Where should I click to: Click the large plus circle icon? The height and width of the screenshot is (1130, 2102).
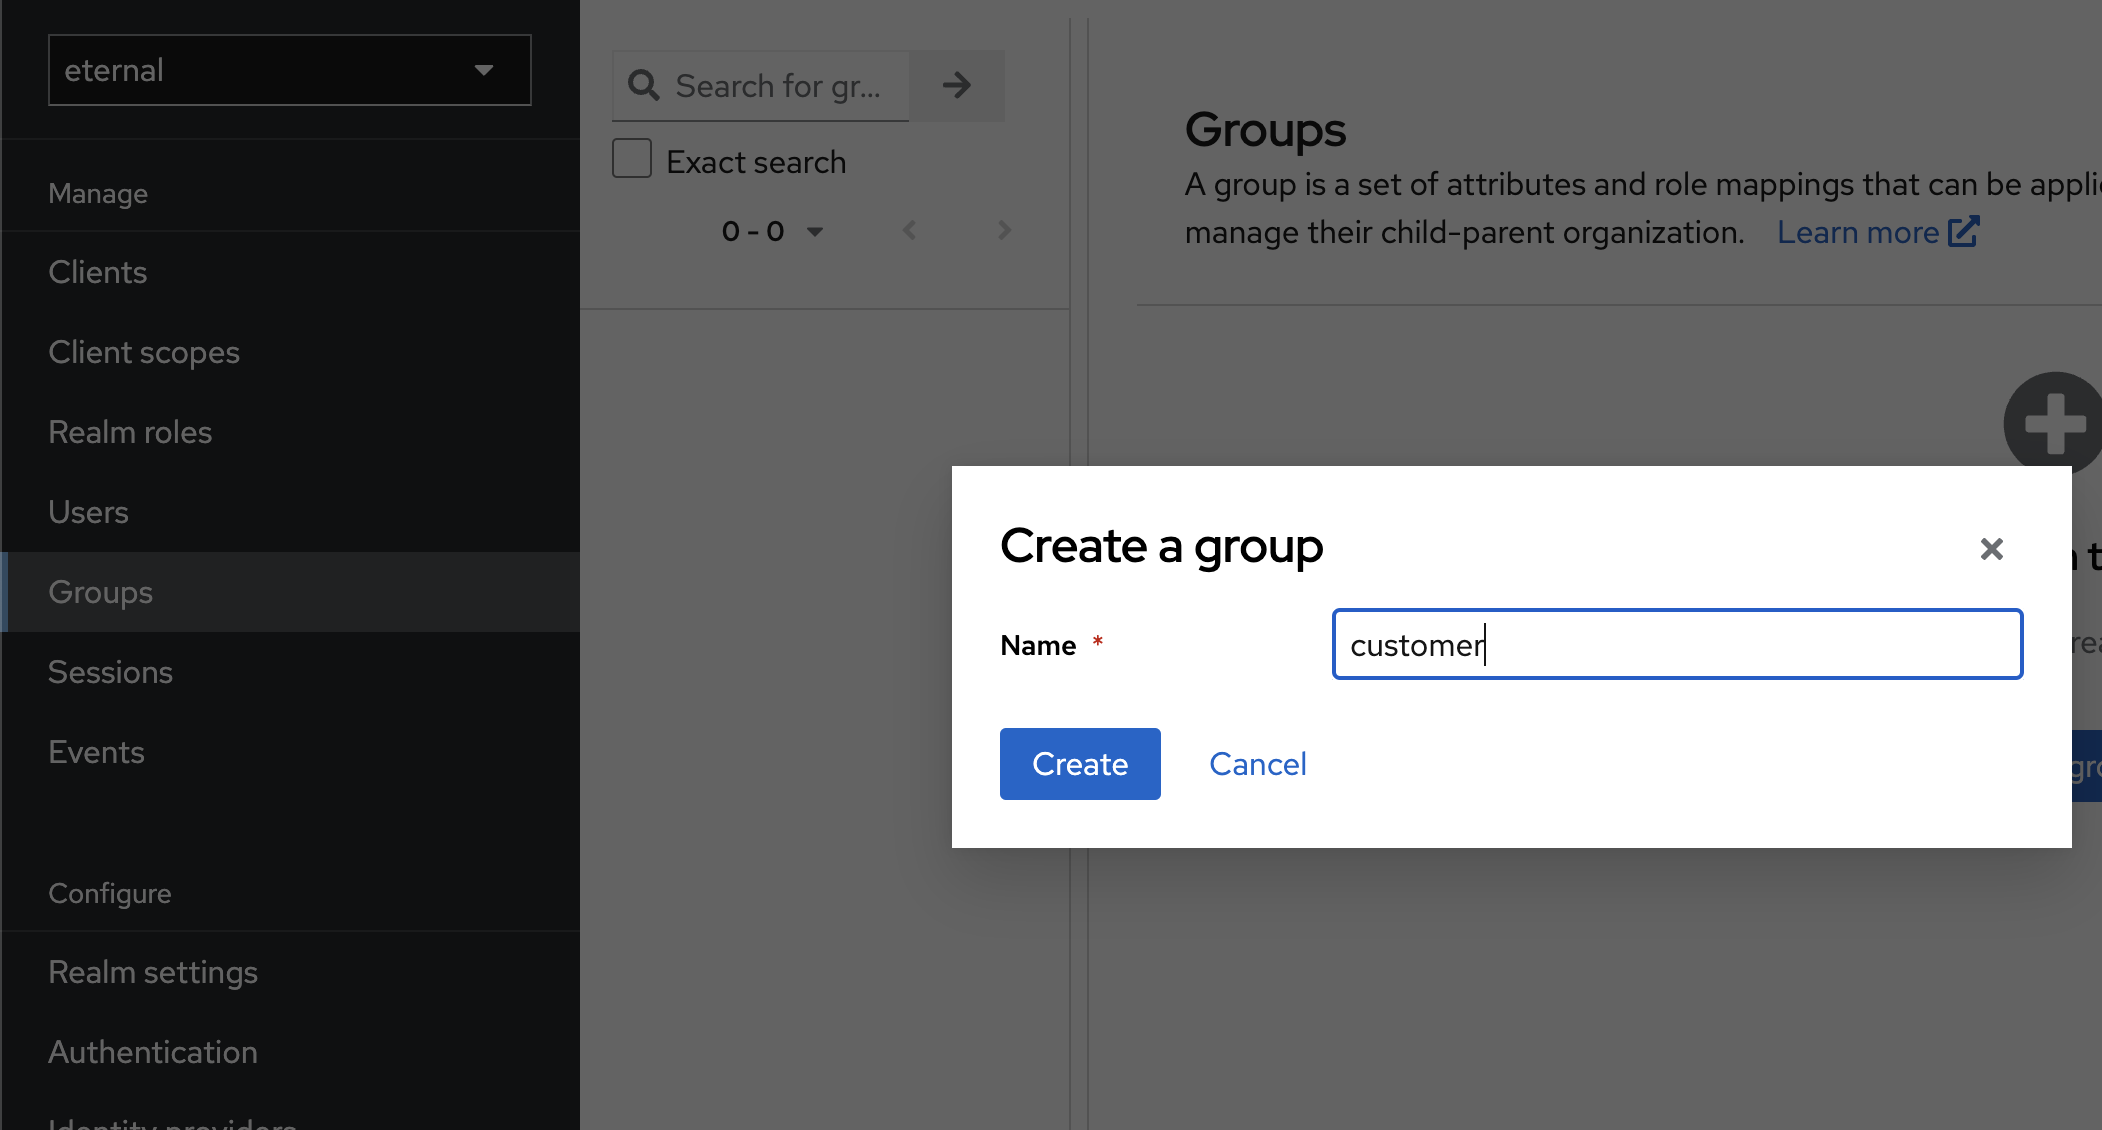(x=2052, y=423)
